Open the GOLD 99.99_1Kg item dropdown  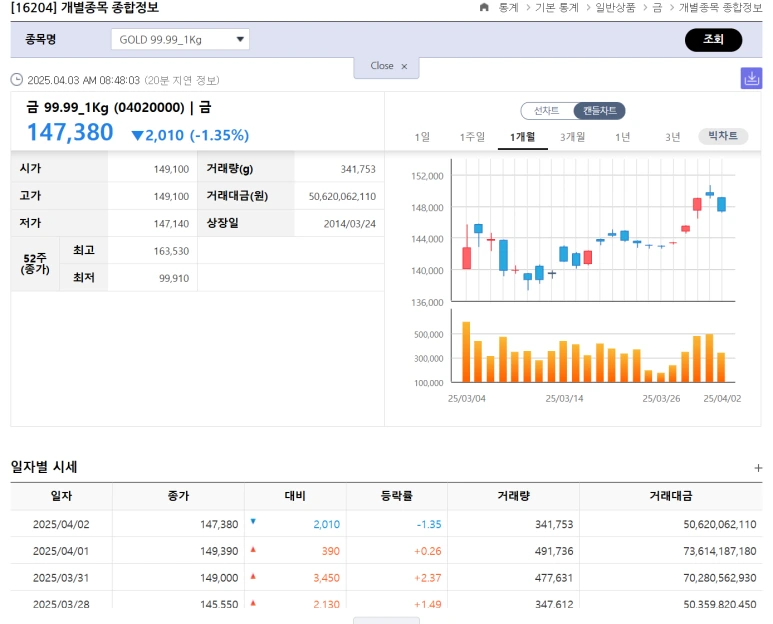[x=180, y=39]
